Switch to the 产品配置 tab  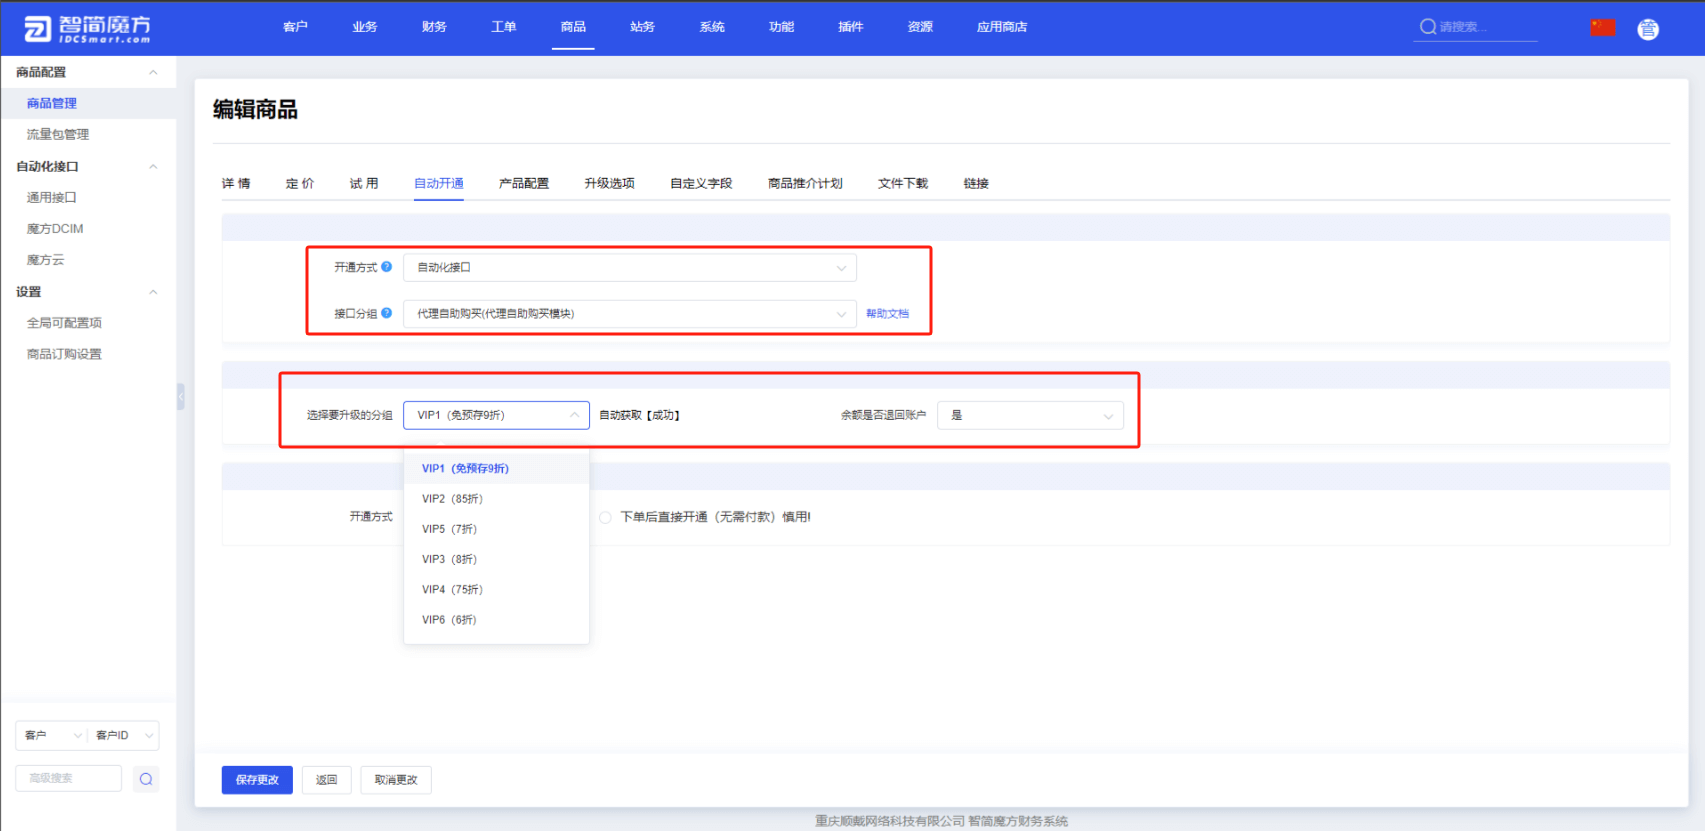click(524, 183)
